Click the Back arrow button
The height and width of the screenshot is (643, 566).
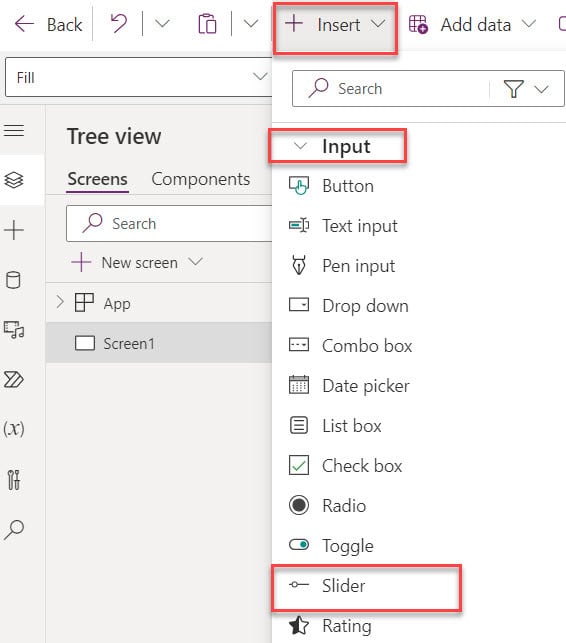click(x=48, y=25)
